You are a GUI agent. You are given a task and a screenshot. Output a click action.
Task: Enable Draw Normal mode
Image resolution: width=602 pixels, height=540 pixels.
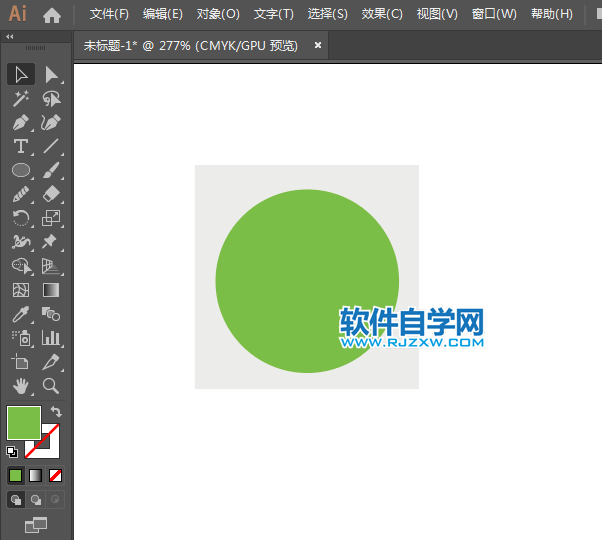pos(16,500)
